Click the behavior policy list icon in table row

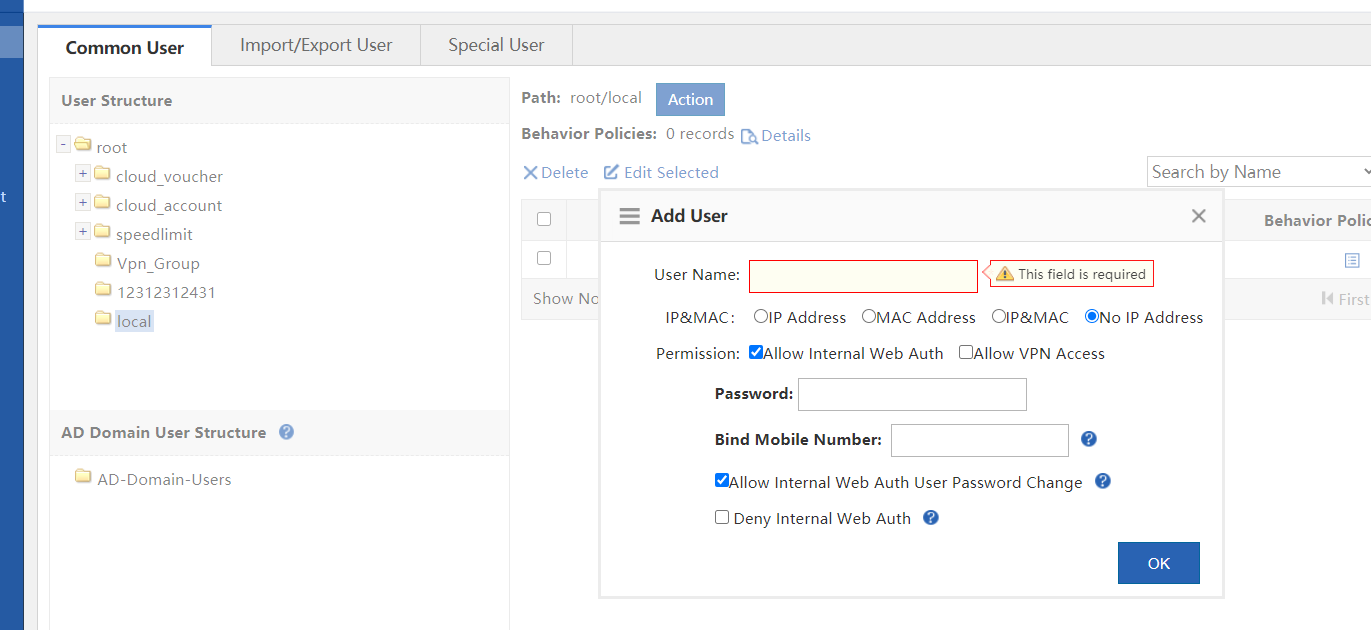(x=1351, y=260)
